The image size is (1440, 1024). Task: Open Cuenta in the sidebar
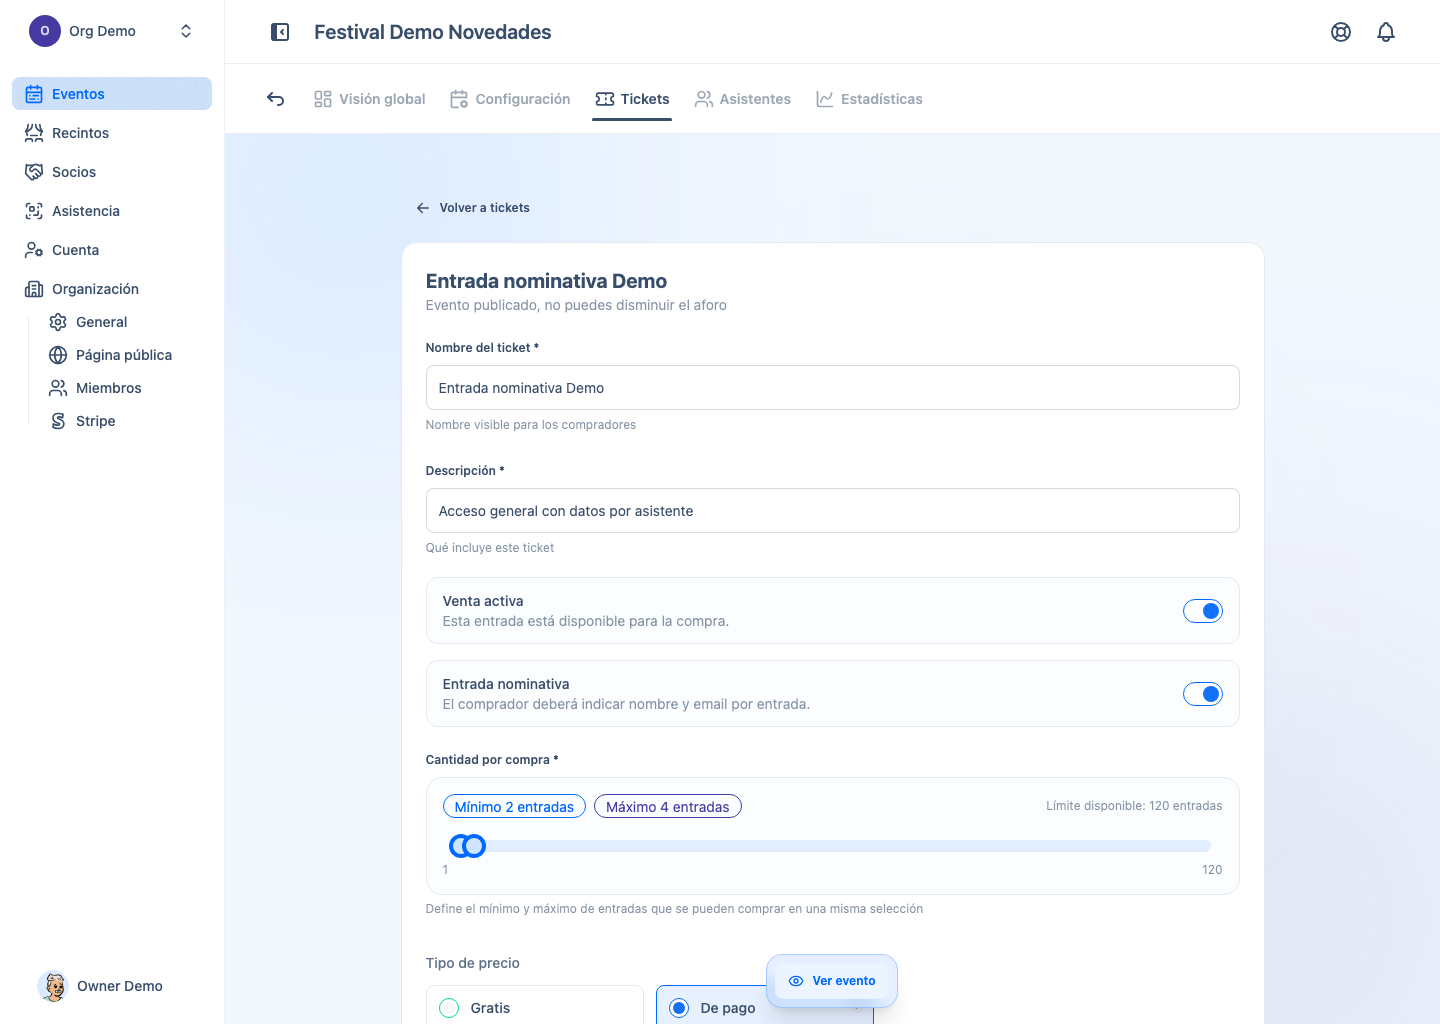point(112,250)
